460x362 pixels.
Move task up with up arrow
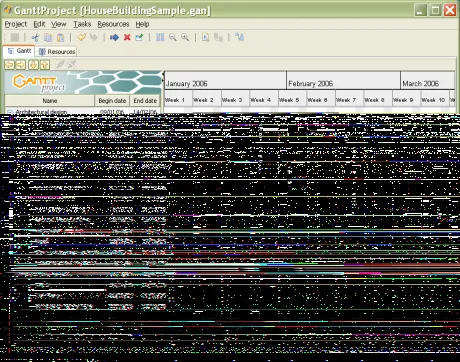[x=45, y=65]
